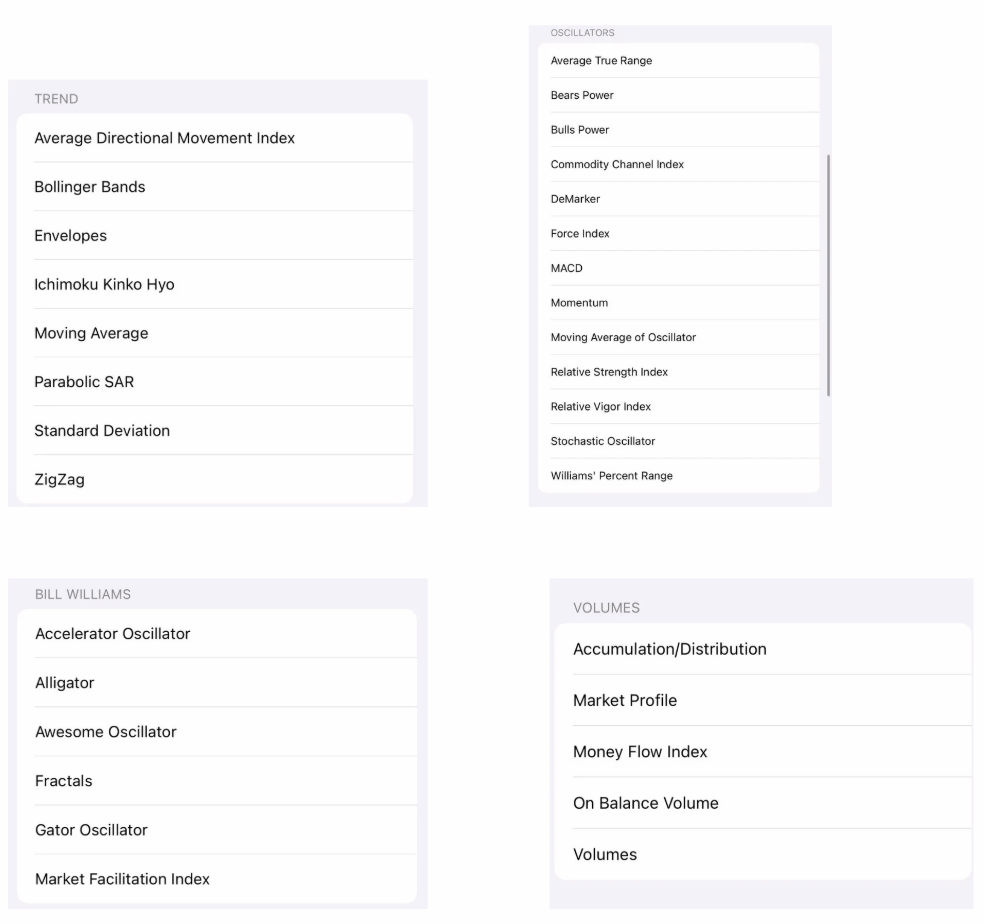The height and width of the screenshot is (924, 984).
Task: Open the On Balance Volume indicator
Action: (646, 803)
